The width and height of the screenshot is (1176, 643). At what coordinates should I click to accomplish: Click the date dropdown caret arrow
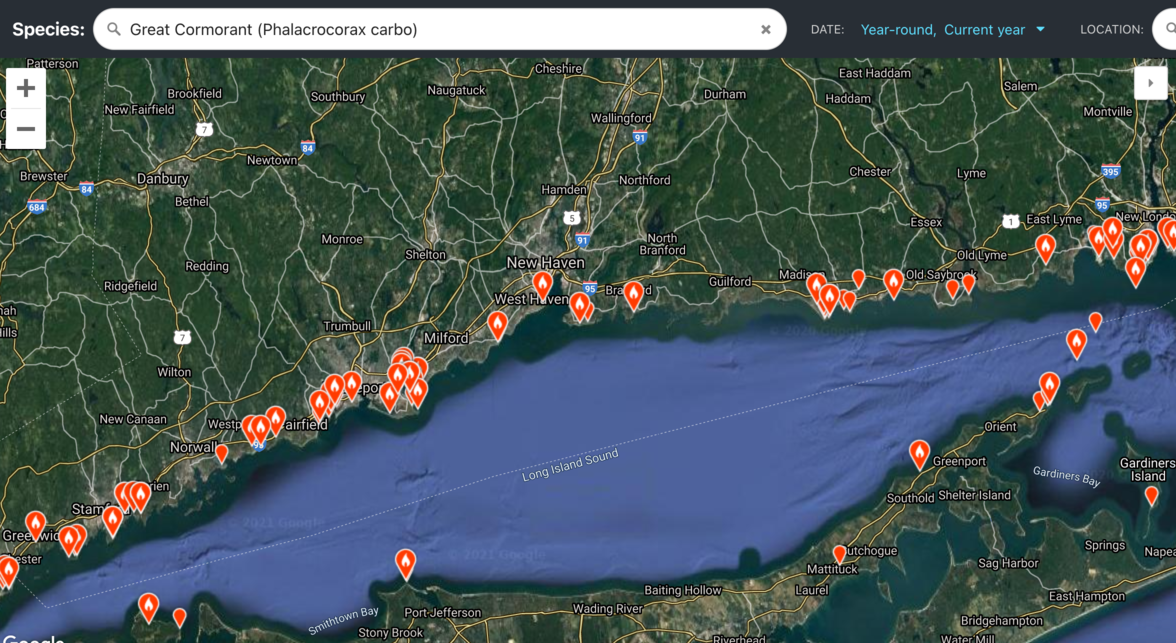point(1040,30)
